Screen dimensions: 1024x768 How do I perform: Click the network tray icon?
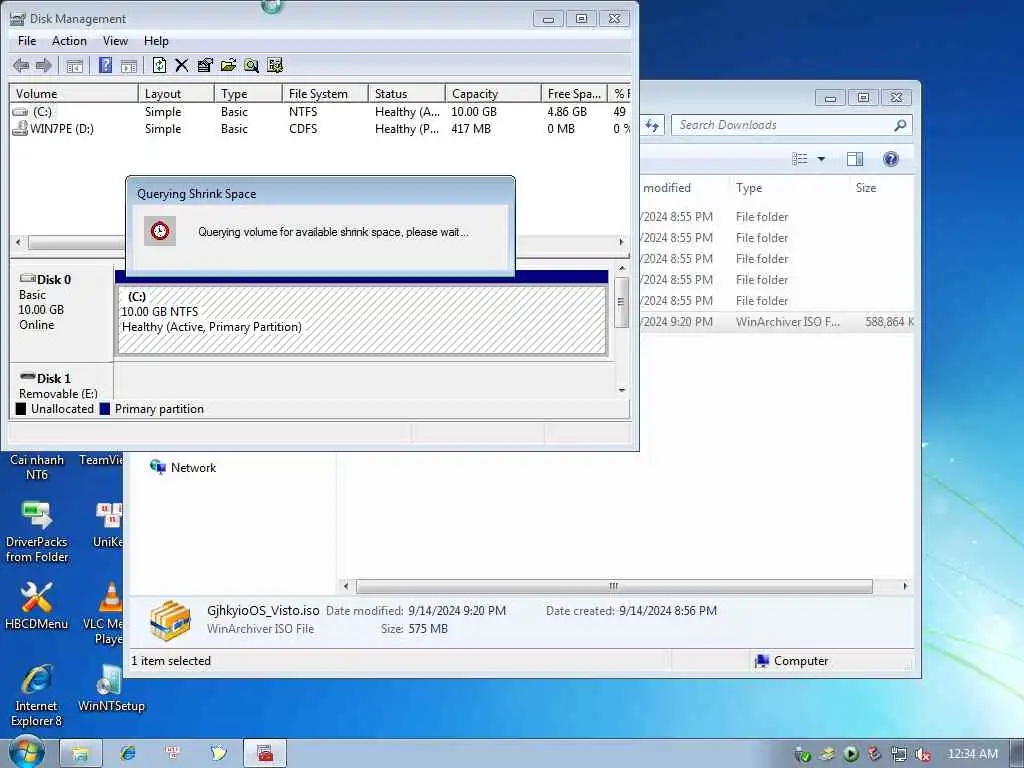coord(899,754)
